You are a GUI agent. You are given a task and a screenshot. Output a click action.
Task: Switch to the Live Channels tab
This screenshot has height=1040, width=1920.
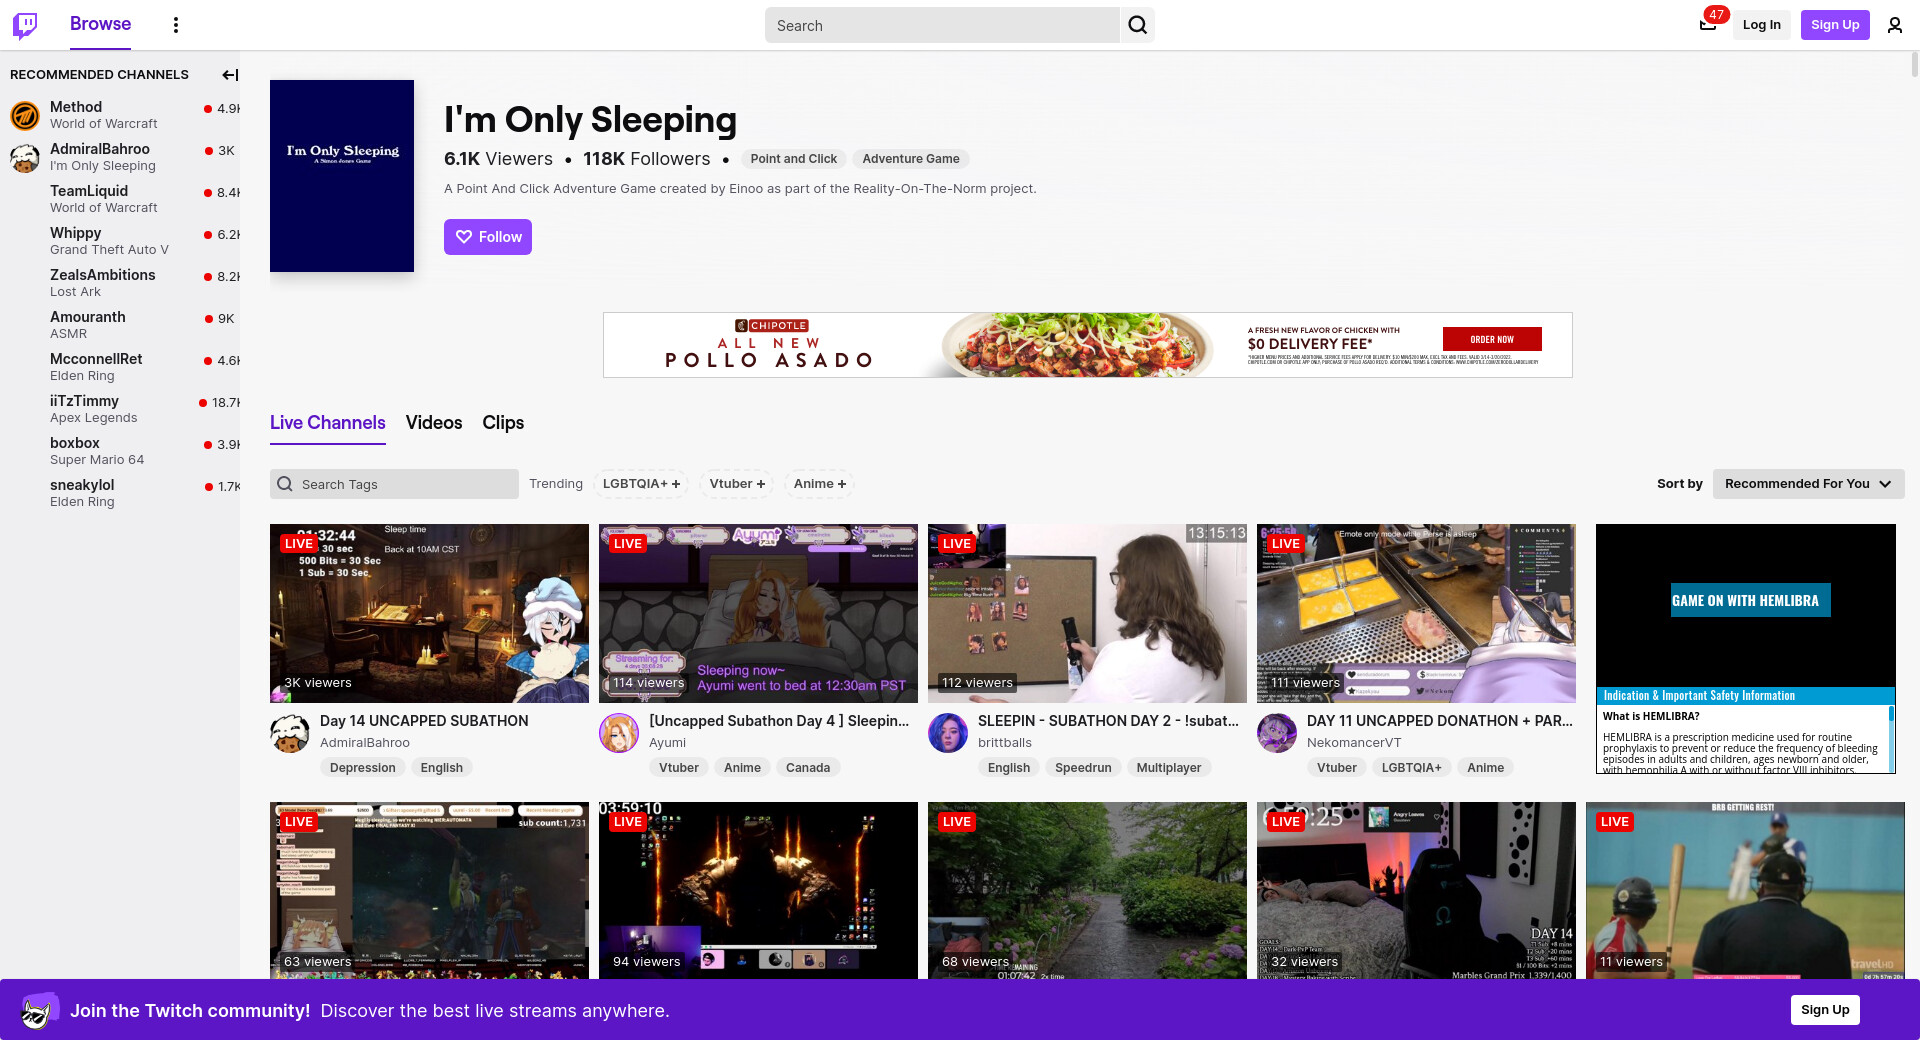coord(328,423)
